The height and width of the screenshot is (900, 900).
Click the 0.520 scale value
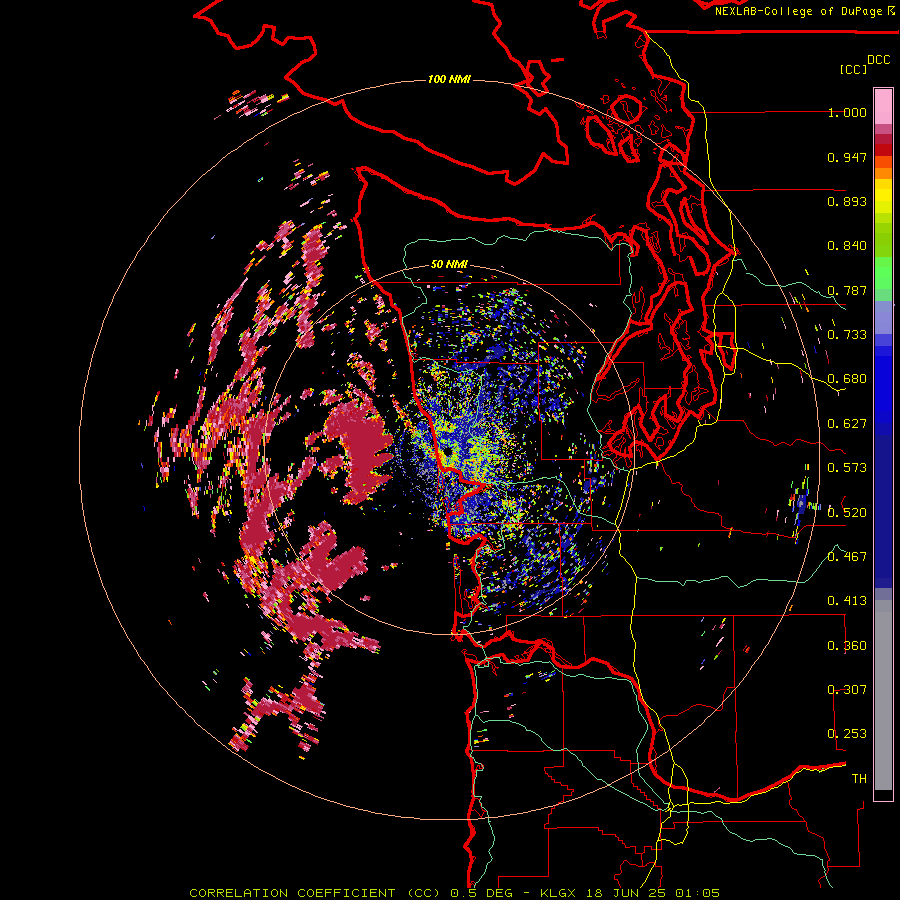tap(847, 513)
